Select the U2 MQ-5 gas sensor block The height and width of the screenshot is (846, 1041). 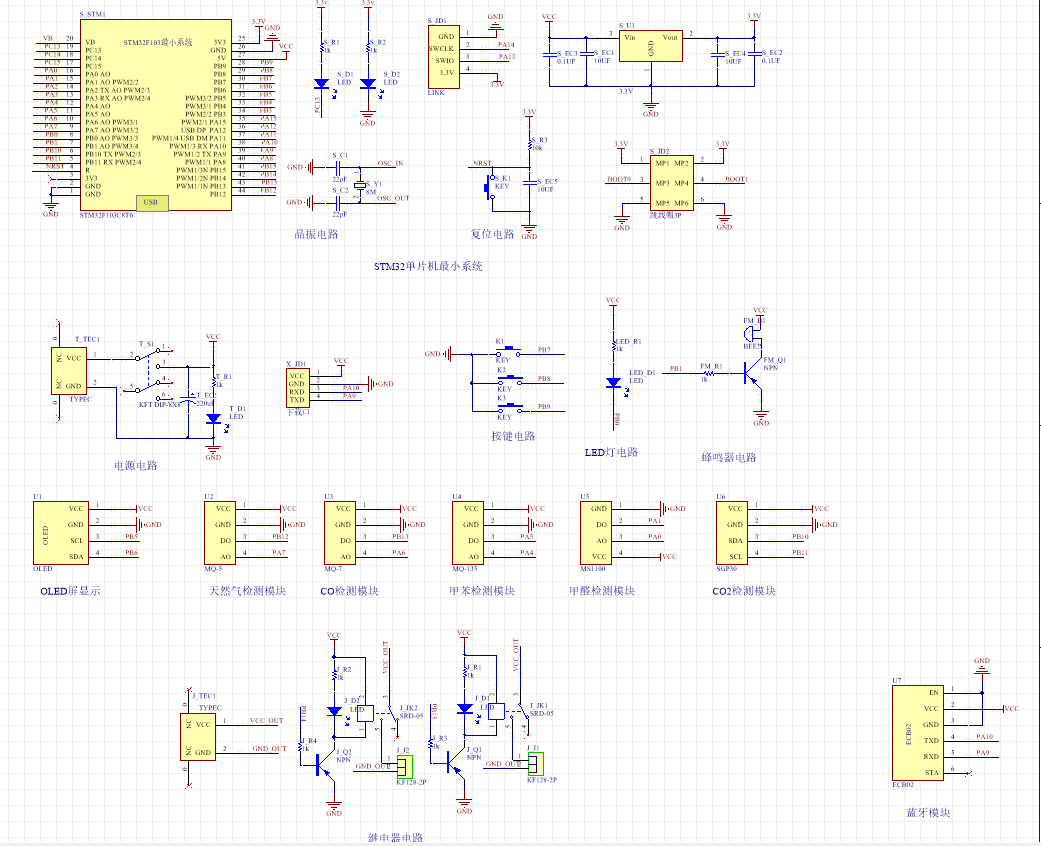coord(222,533)
